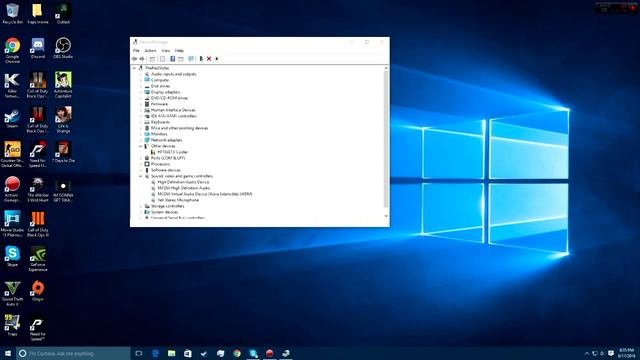Select the Origin desktop shortcut

coord(38,291)
